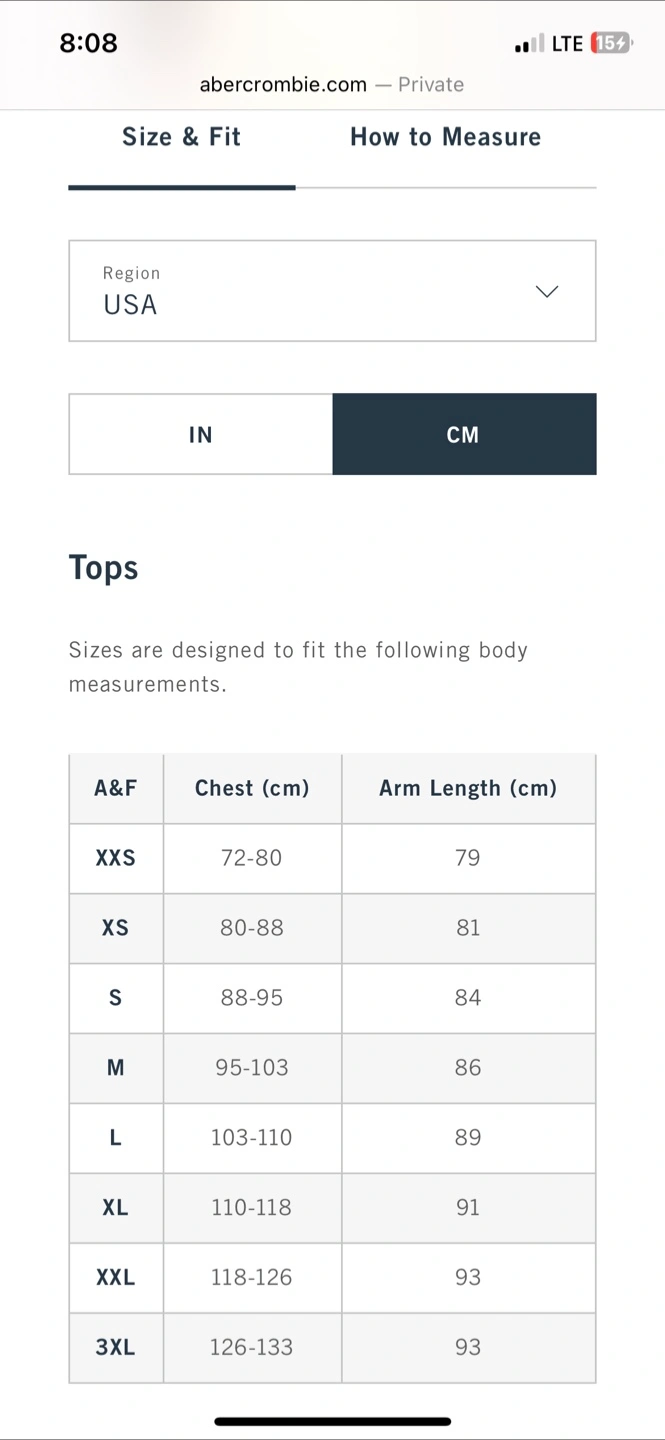Tap the battery charging indicator in status bar

click(x=611, y=43)
